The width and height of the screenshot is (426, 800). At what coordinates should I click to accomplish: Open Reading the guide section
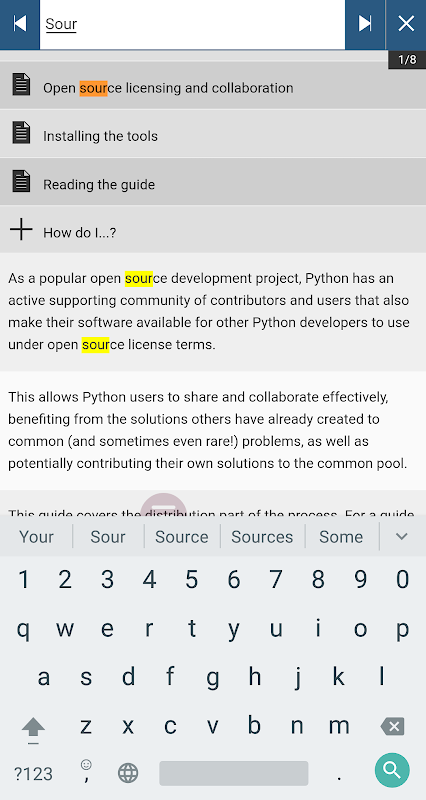[213, 182]
